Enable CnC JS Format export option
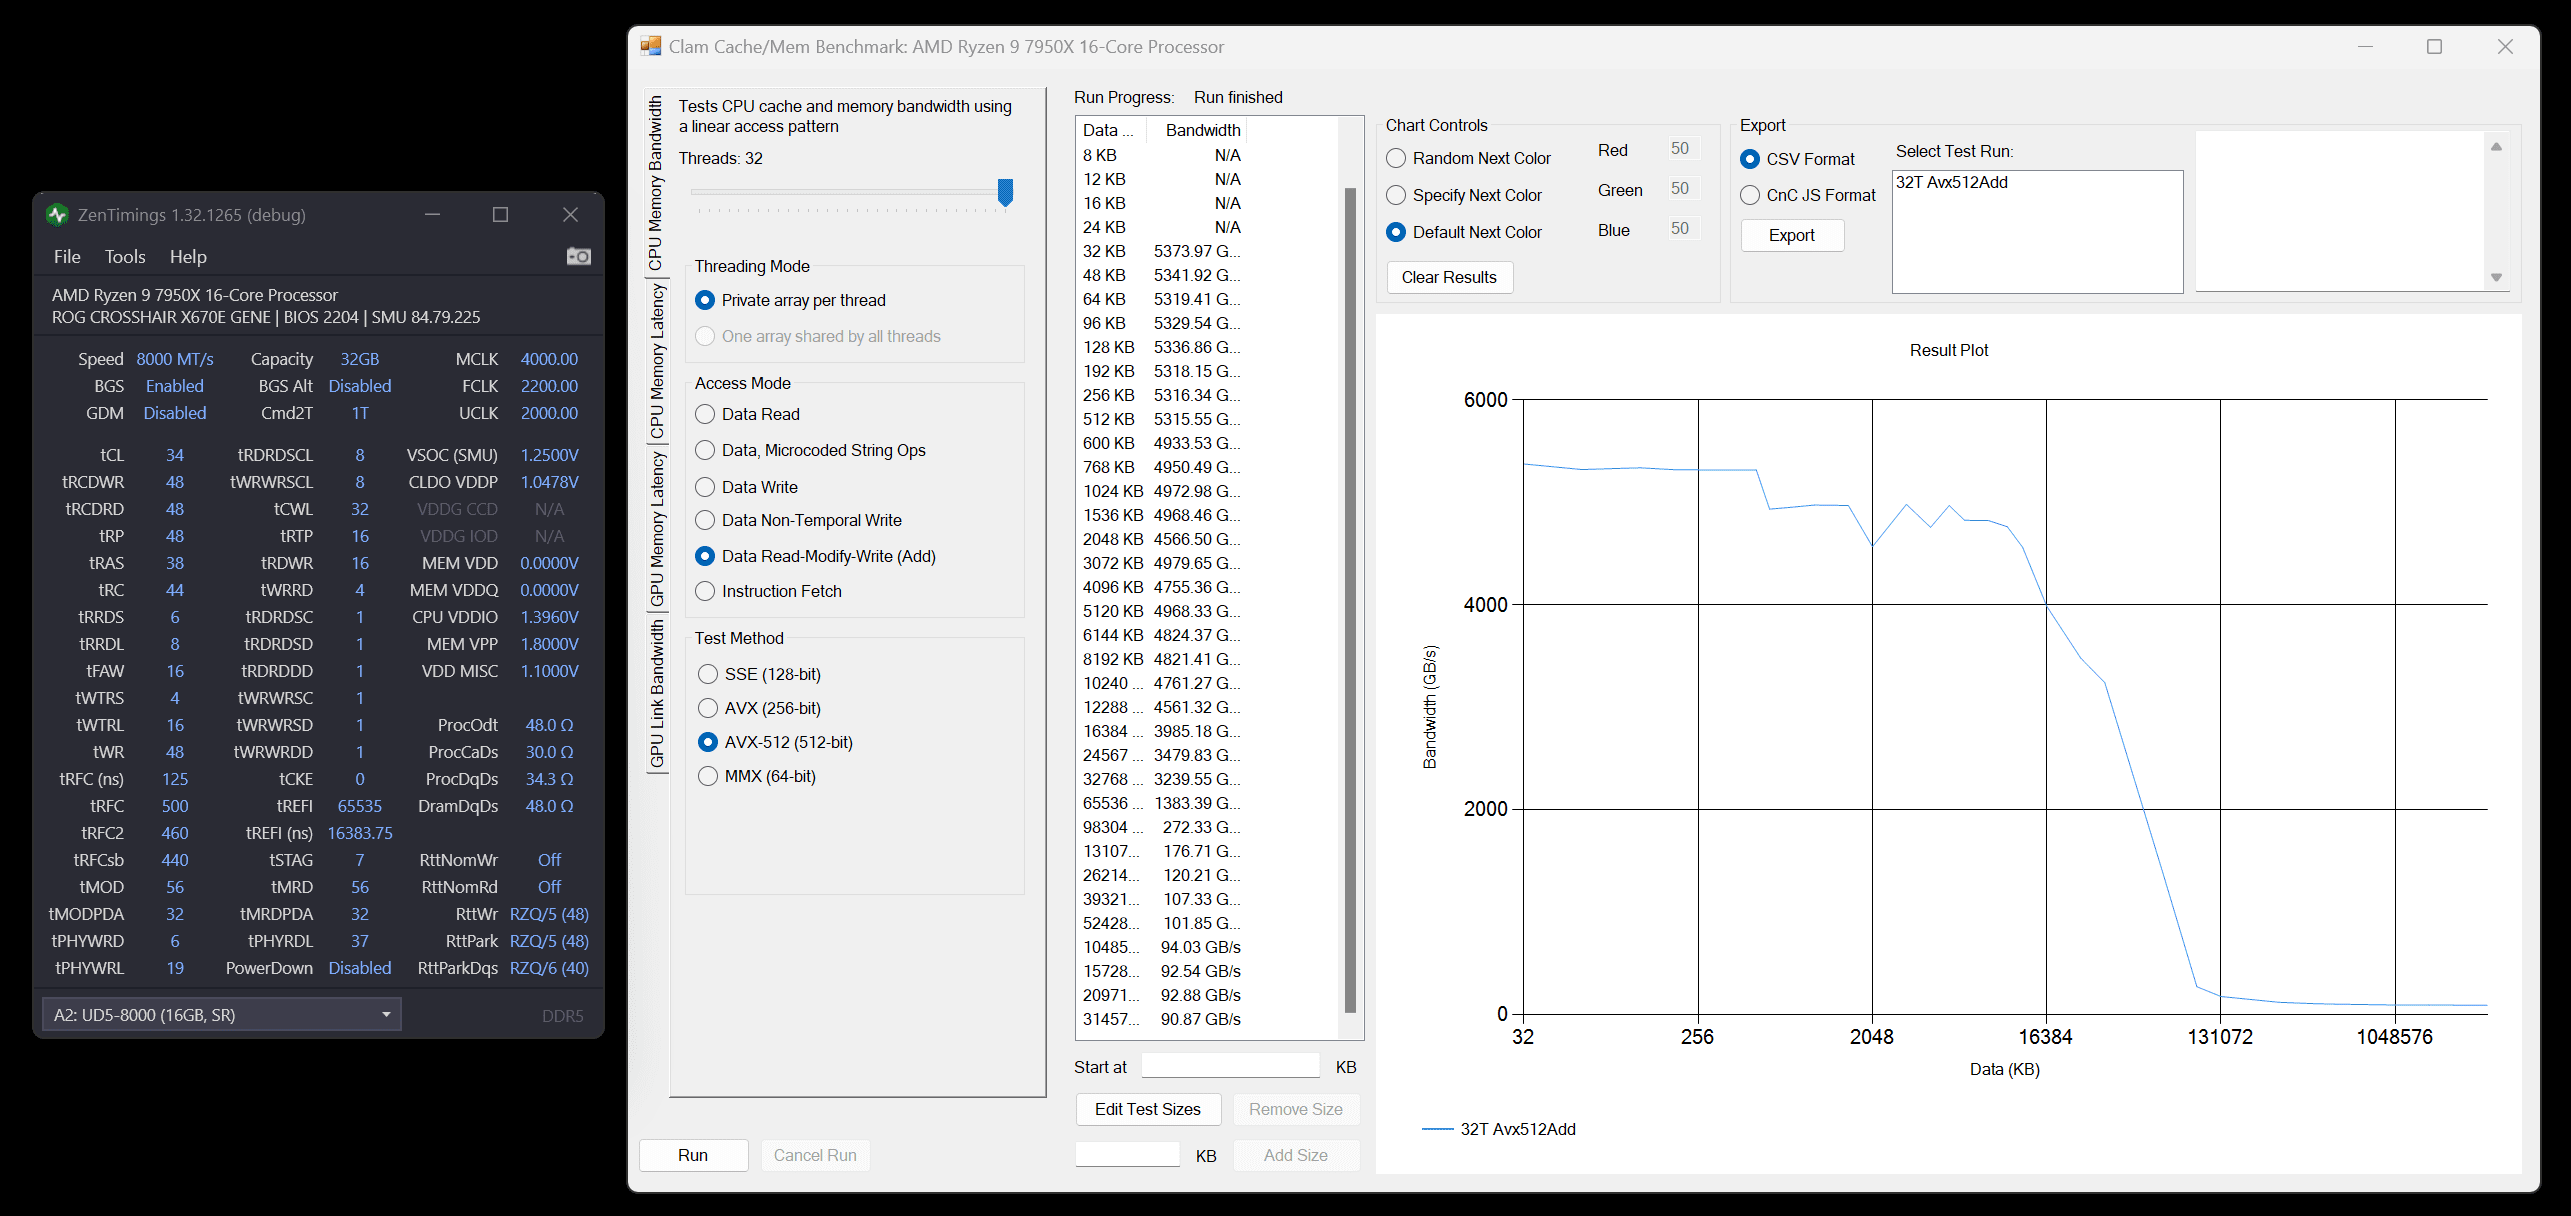 [1750, 196]
